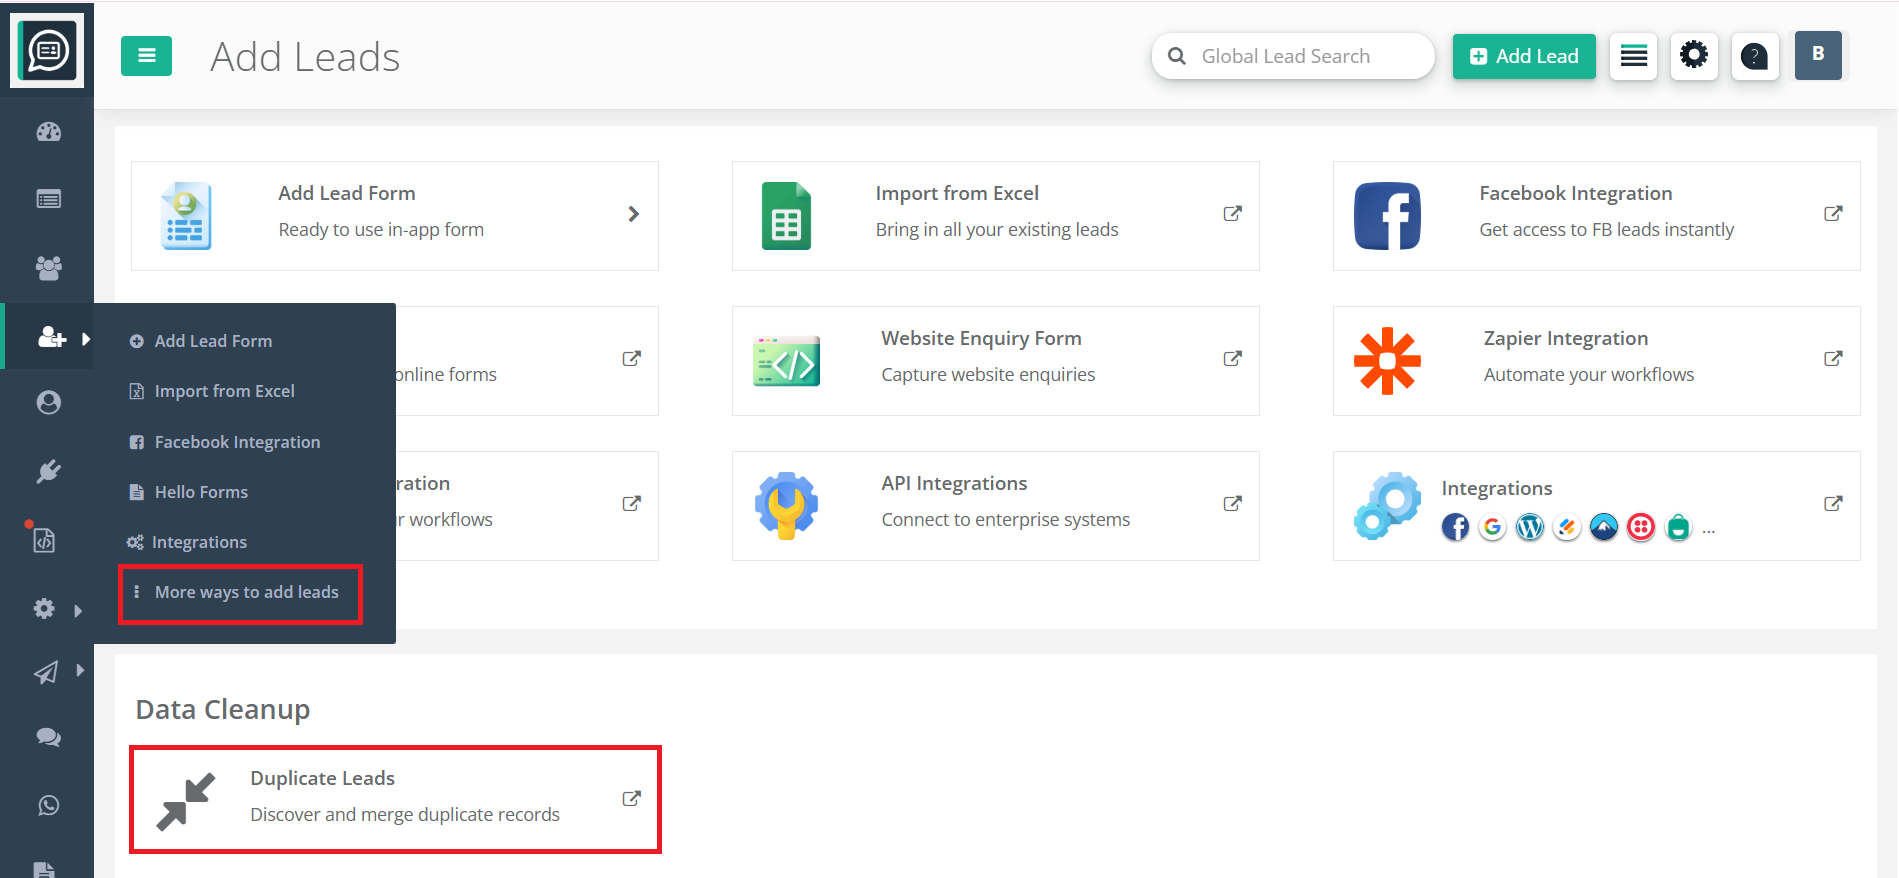Click the red dotted circle icon in Integrations card
Image resolution: width=1899 pixels, height=878 pixels.
click(1641, 527)
